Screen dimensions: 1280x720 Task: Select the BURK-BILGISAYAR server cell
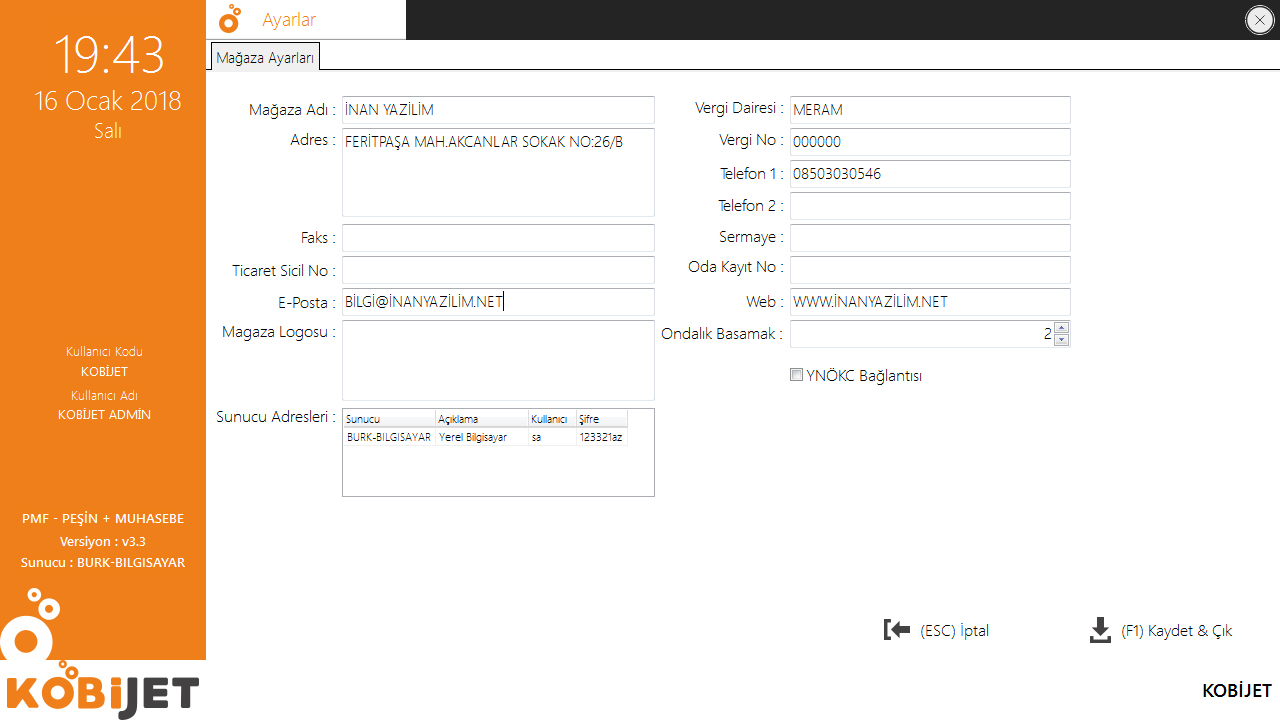click(389, 437)
